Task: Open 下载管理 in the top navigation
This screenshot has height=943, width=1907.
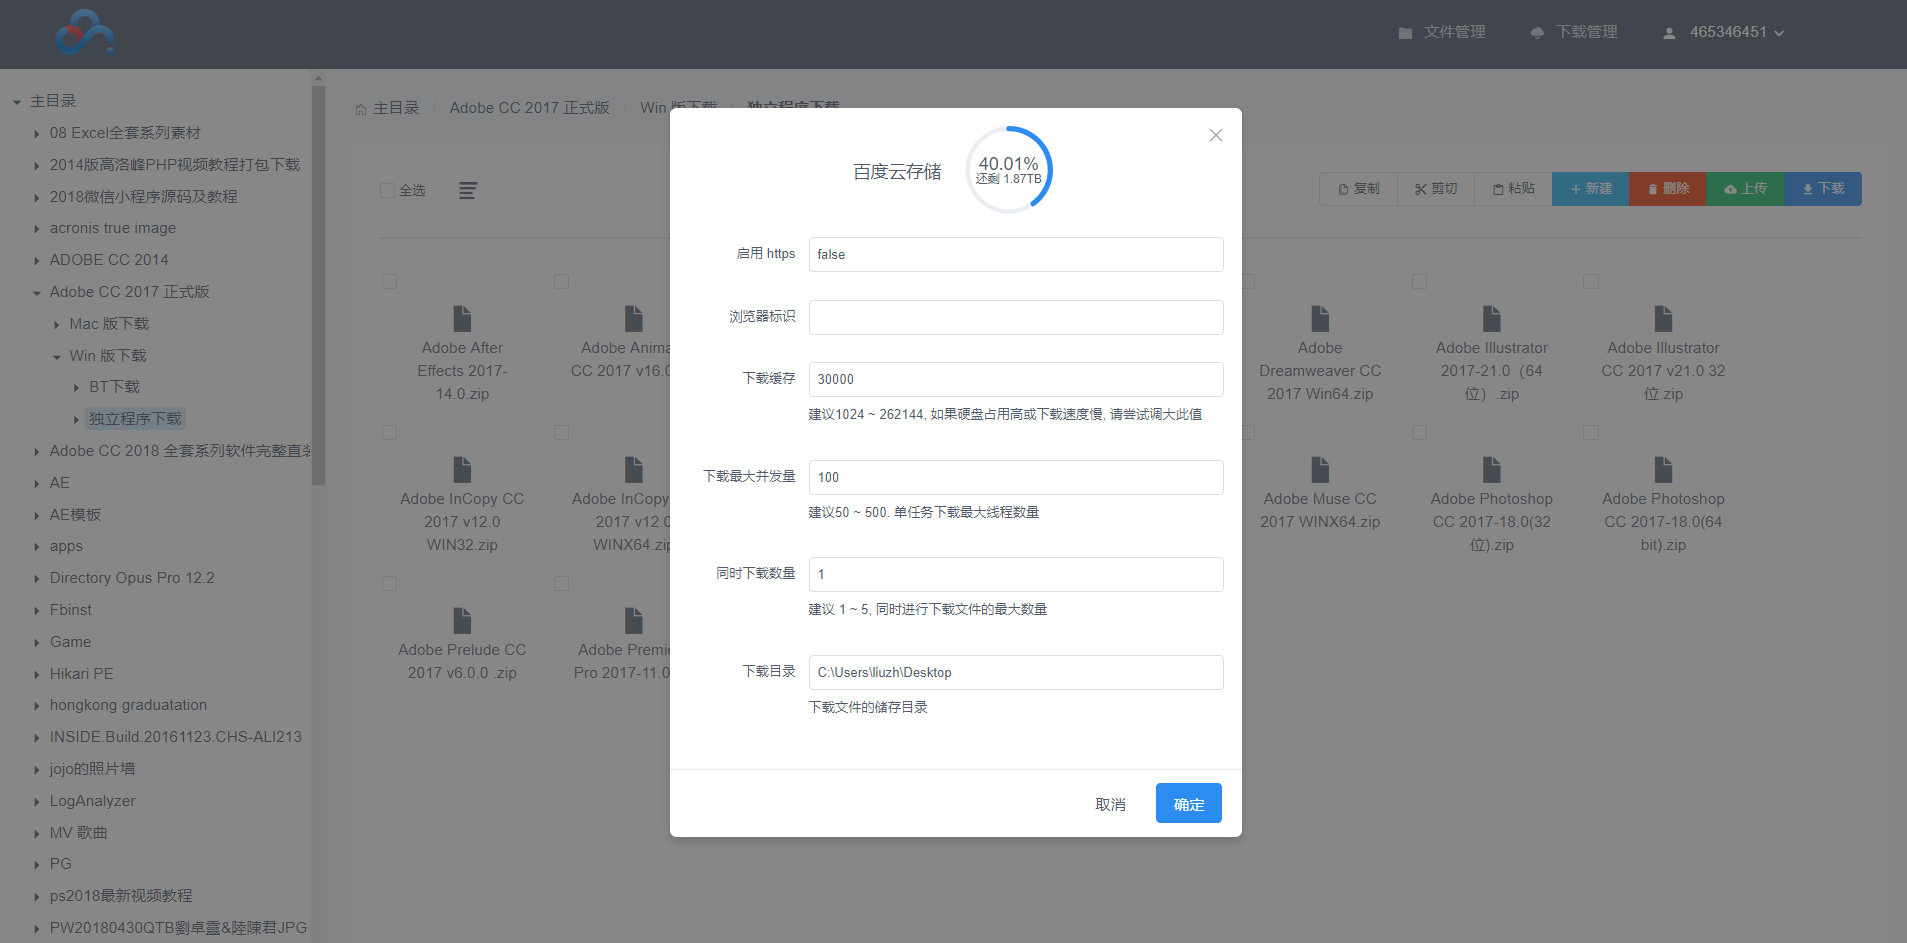Action: coord(1574,32)
